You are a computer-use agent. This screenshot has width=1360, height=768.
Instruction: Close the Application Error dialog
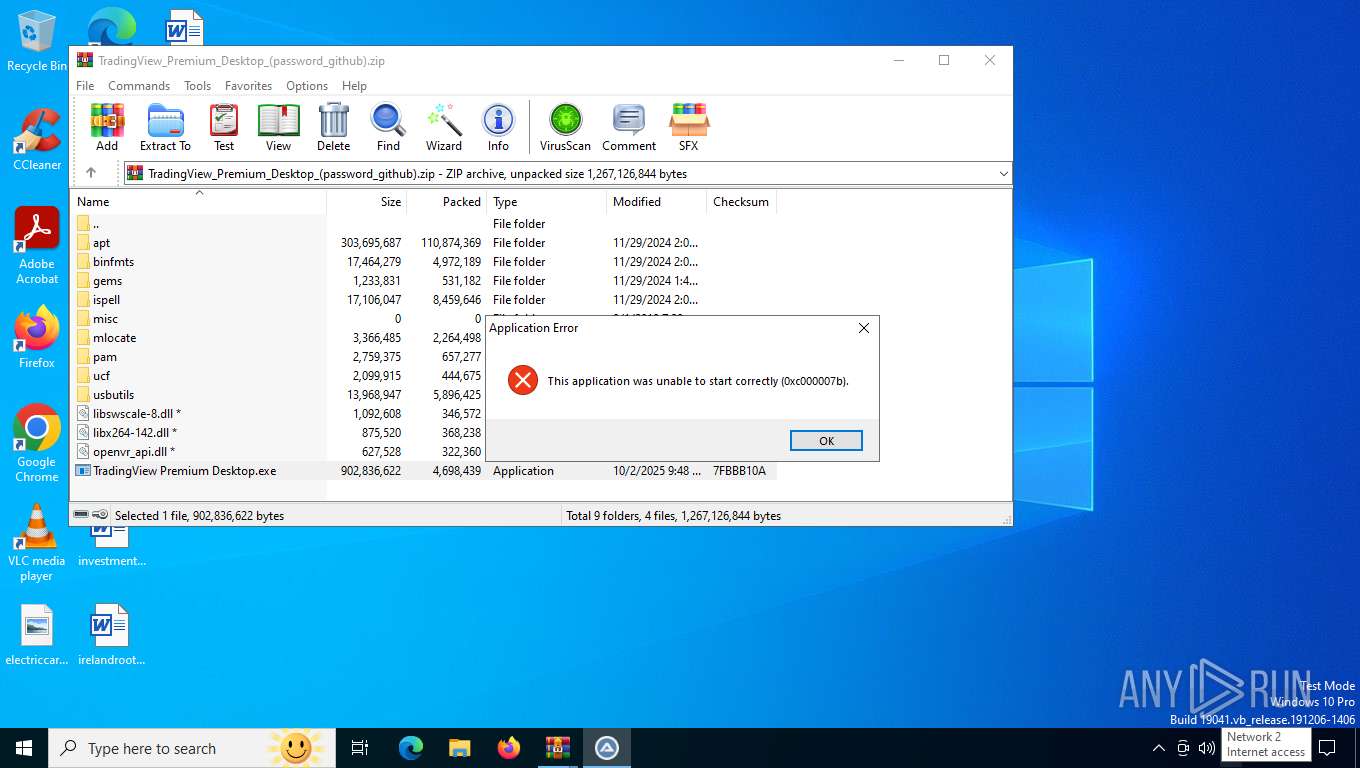(x=864, y=328)
